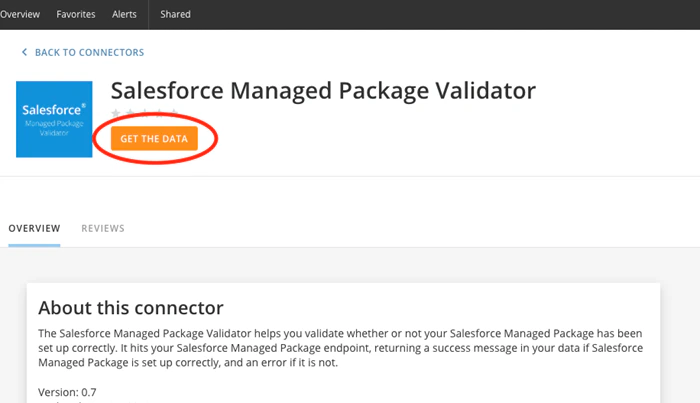The height and width of the screenshot is (403, 700).
Task: Open Alerts in the top navigation bar
Action: pos(124,14)
